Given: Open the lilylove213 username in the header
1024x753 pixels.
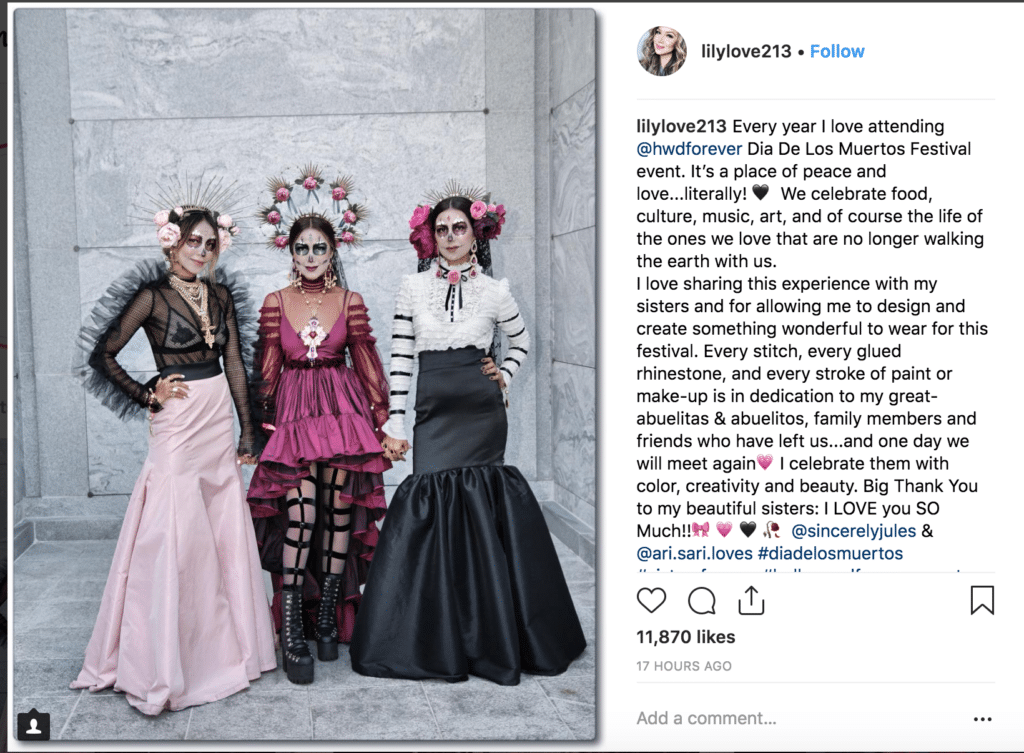Looking at the screenshot, I should 746,52.
